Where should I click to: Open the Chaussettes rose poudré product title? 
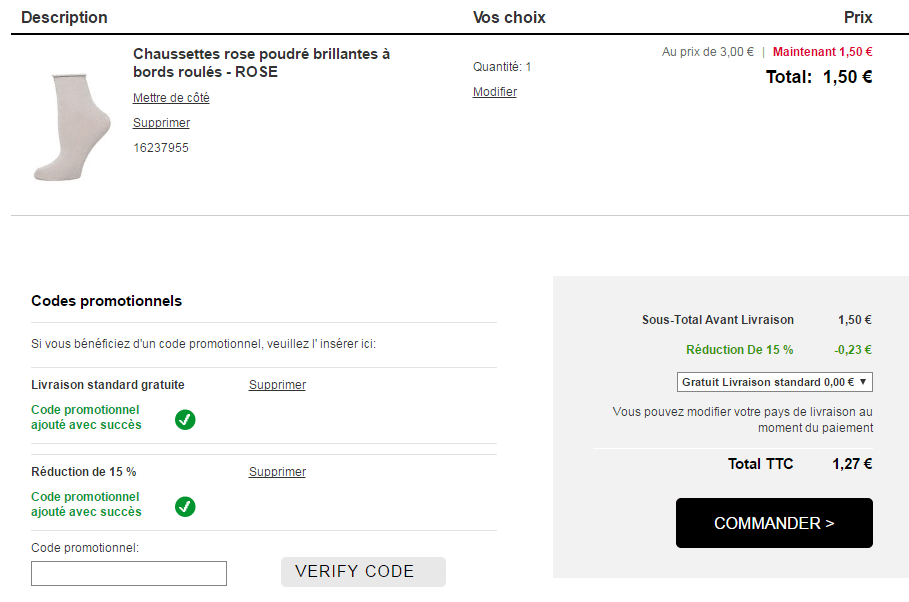click(x=261, y=63)
